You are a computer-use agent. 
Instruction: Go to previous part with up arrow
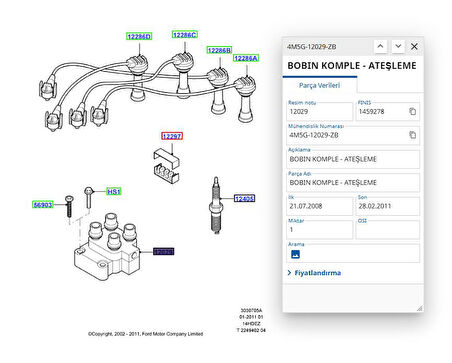pos(380,46)
